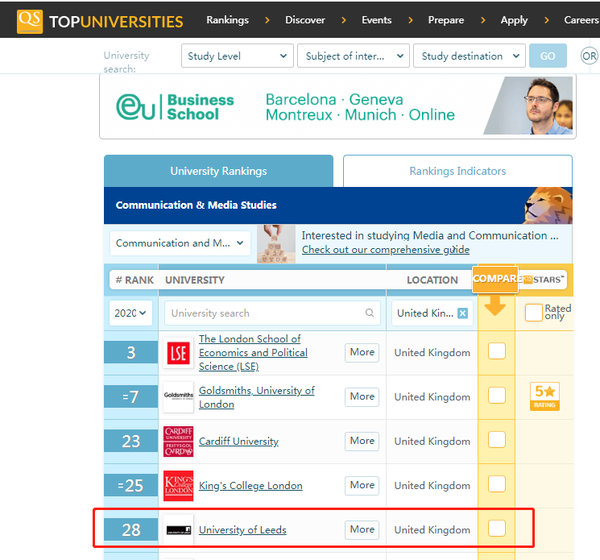Screen dimensions: 600x560
Task: Click the lion image in subject header
Action: [x=548, y=206]
